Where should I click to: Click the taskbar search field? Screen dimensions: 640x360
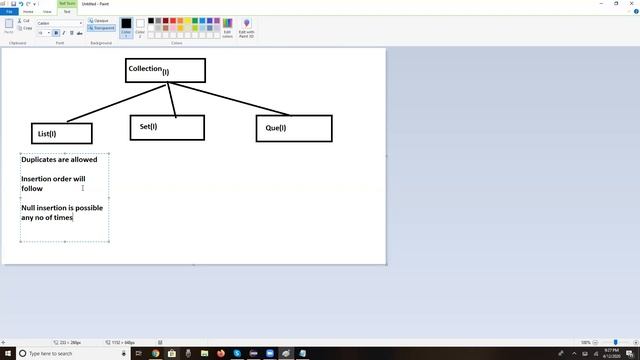tap(73, 353)
